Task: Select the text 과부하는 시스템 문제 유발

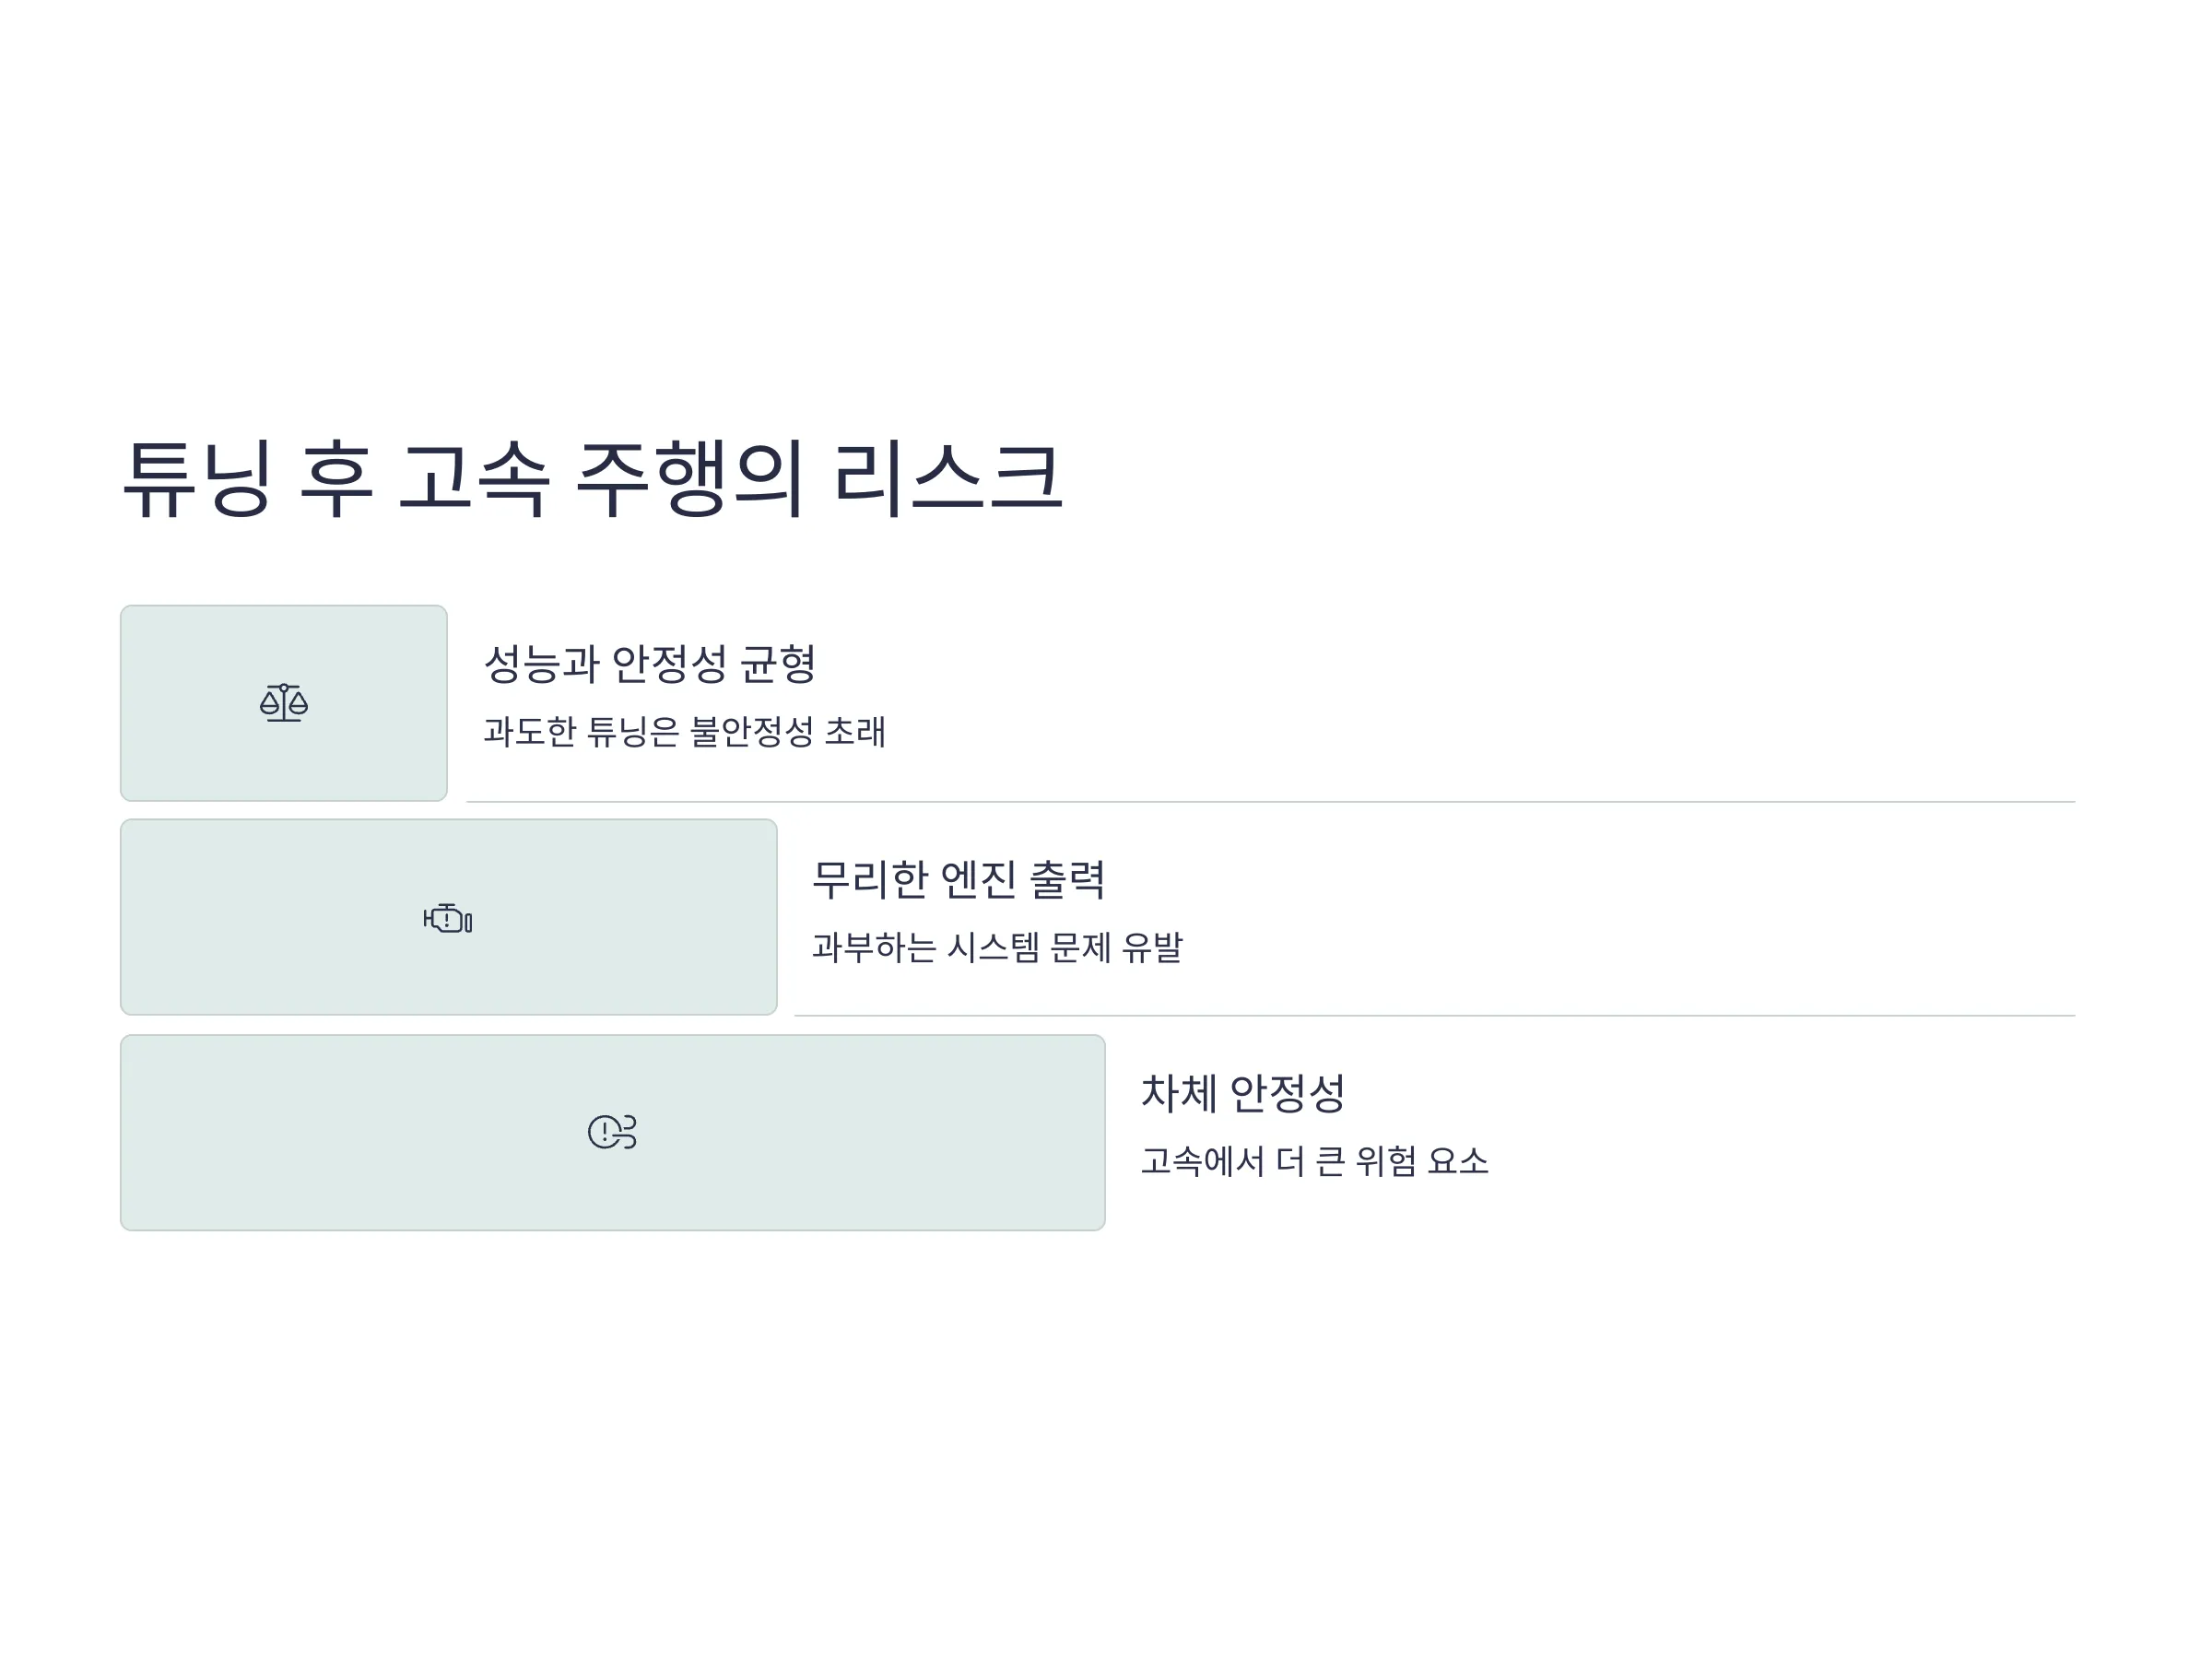Action: pyautogui.click(x=997, y=946)
